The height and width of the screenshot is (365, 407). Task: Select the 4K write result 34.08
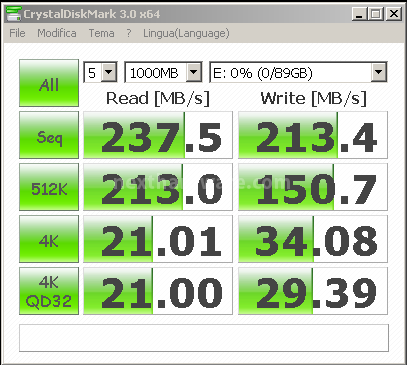click(x=313, y=239)
